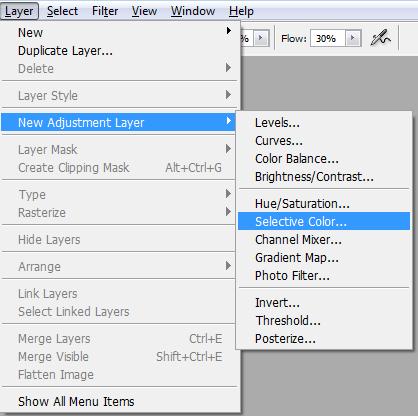
Task: Open the Help menu
Action: click(241, 11)
